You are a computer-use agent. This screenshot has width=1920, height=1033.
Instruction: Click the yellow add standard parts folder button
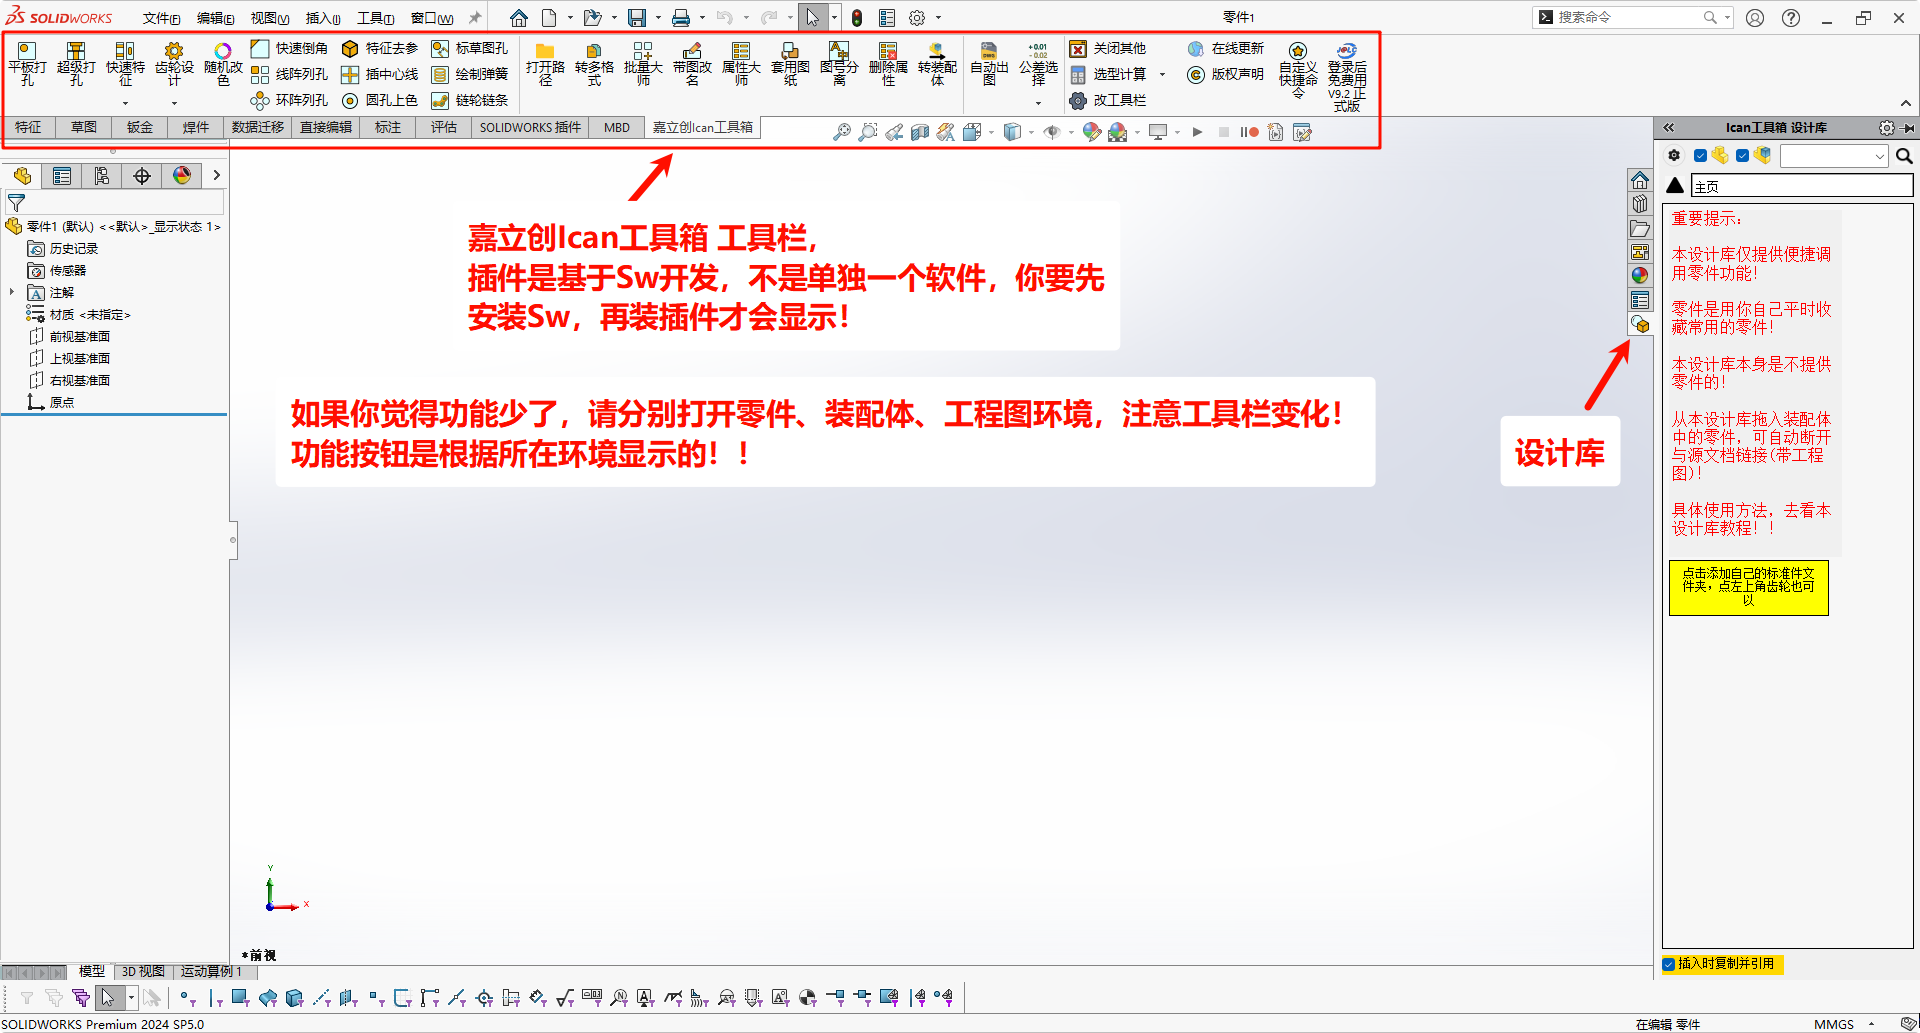click(1748, 587)
